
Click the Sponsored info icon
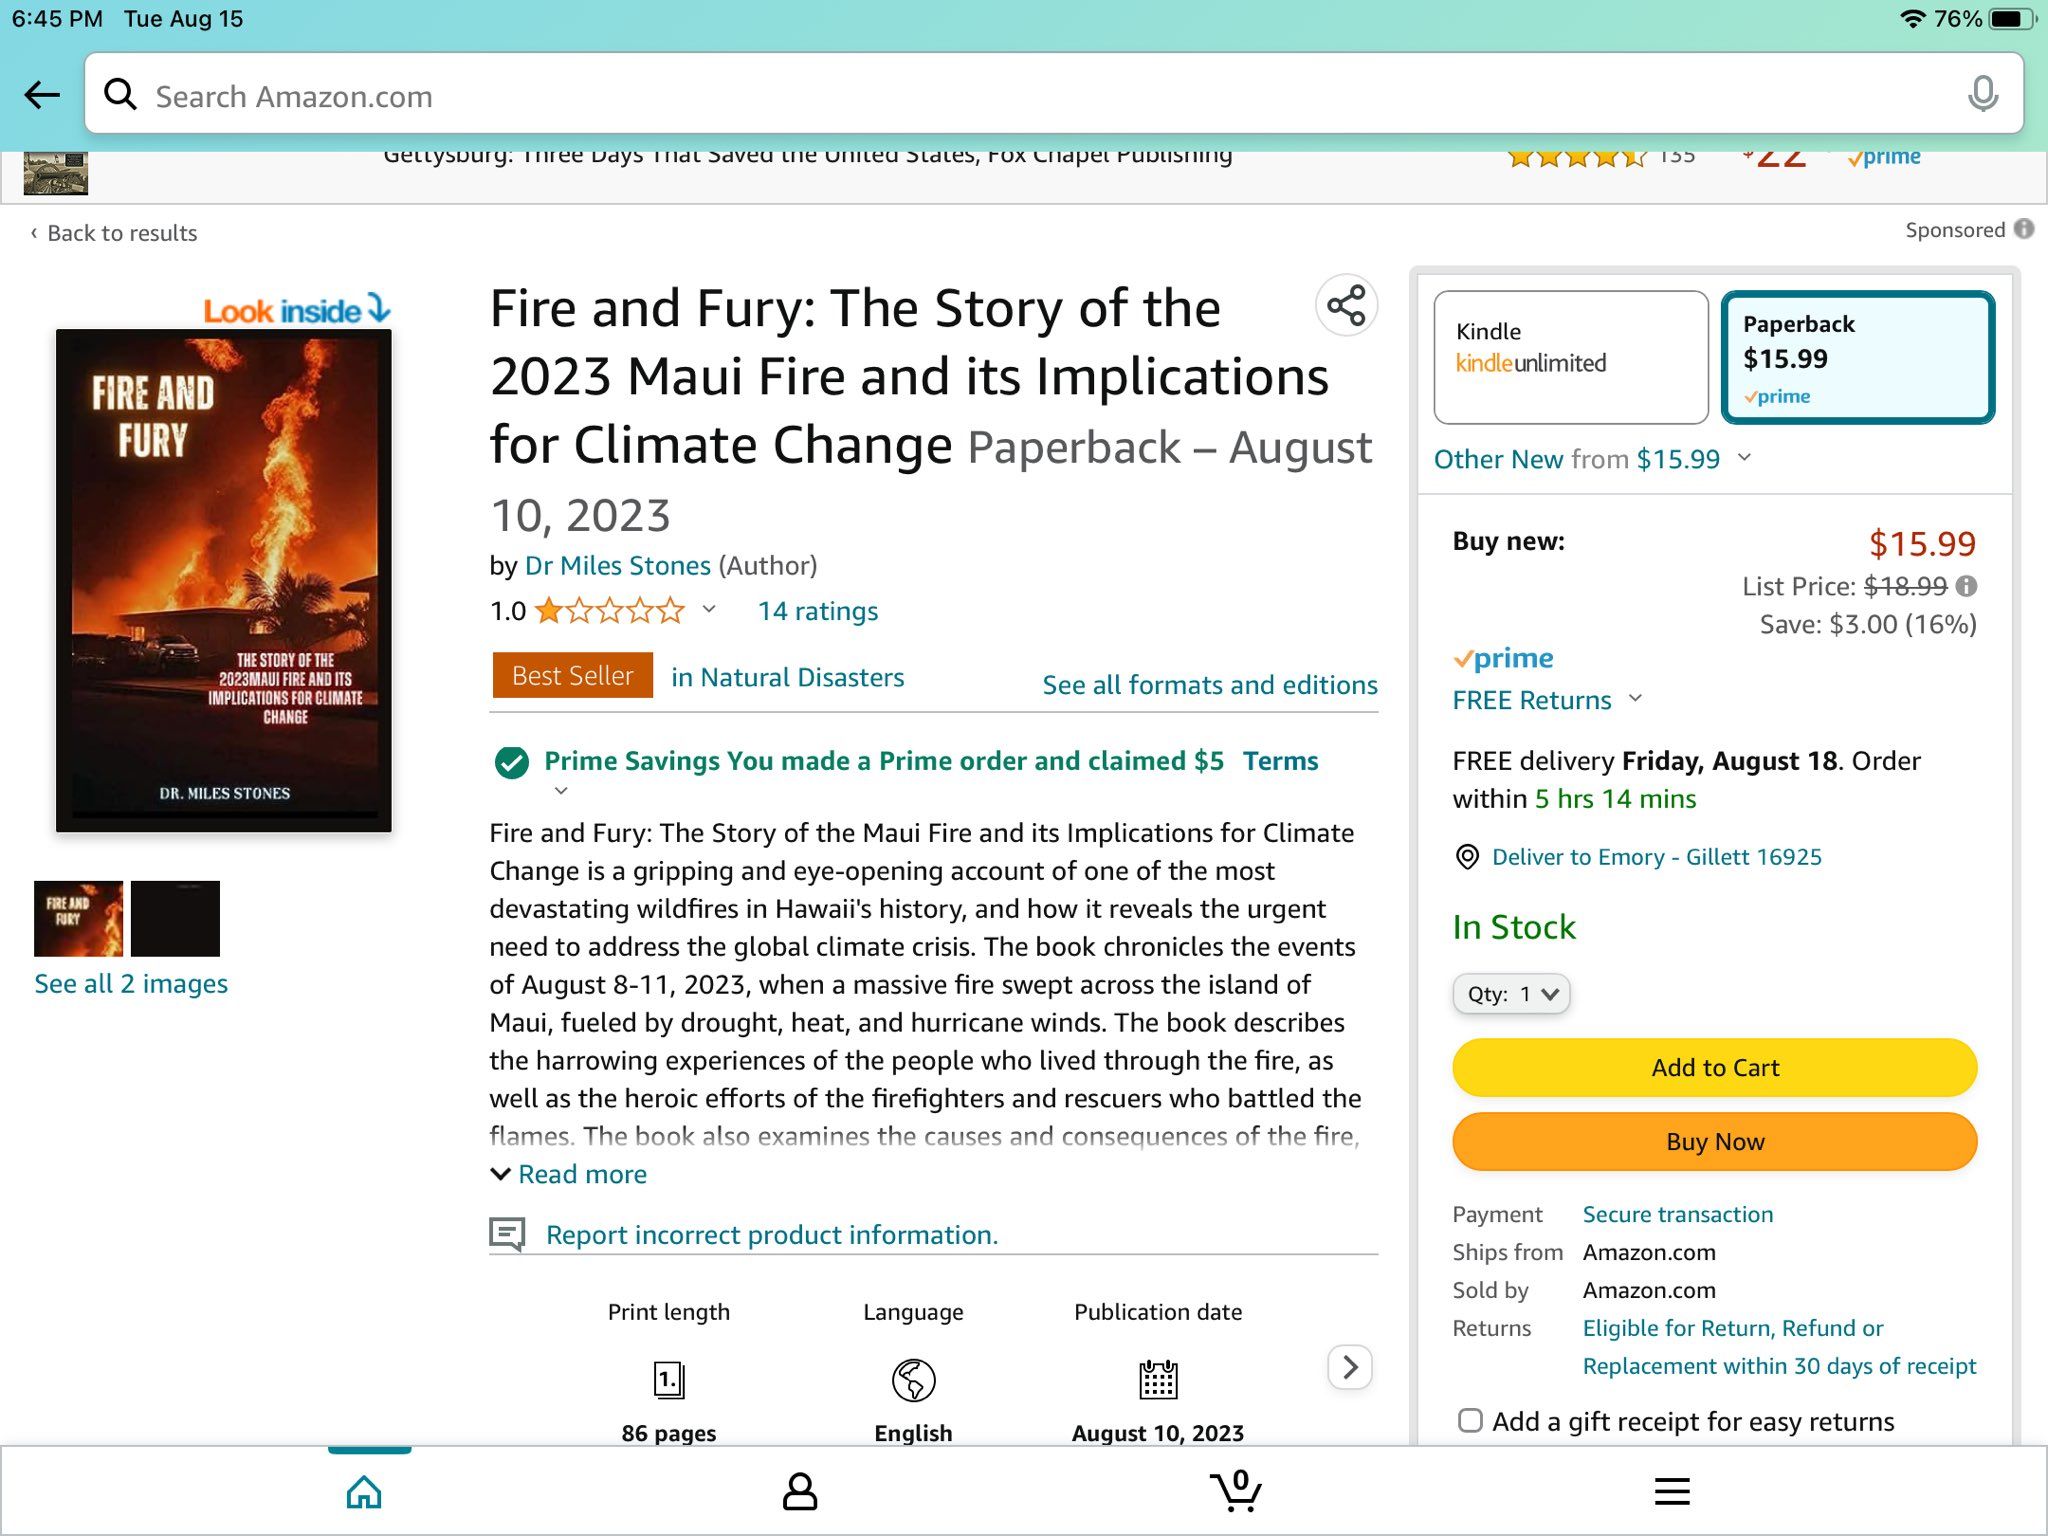tap(2024, 229)
